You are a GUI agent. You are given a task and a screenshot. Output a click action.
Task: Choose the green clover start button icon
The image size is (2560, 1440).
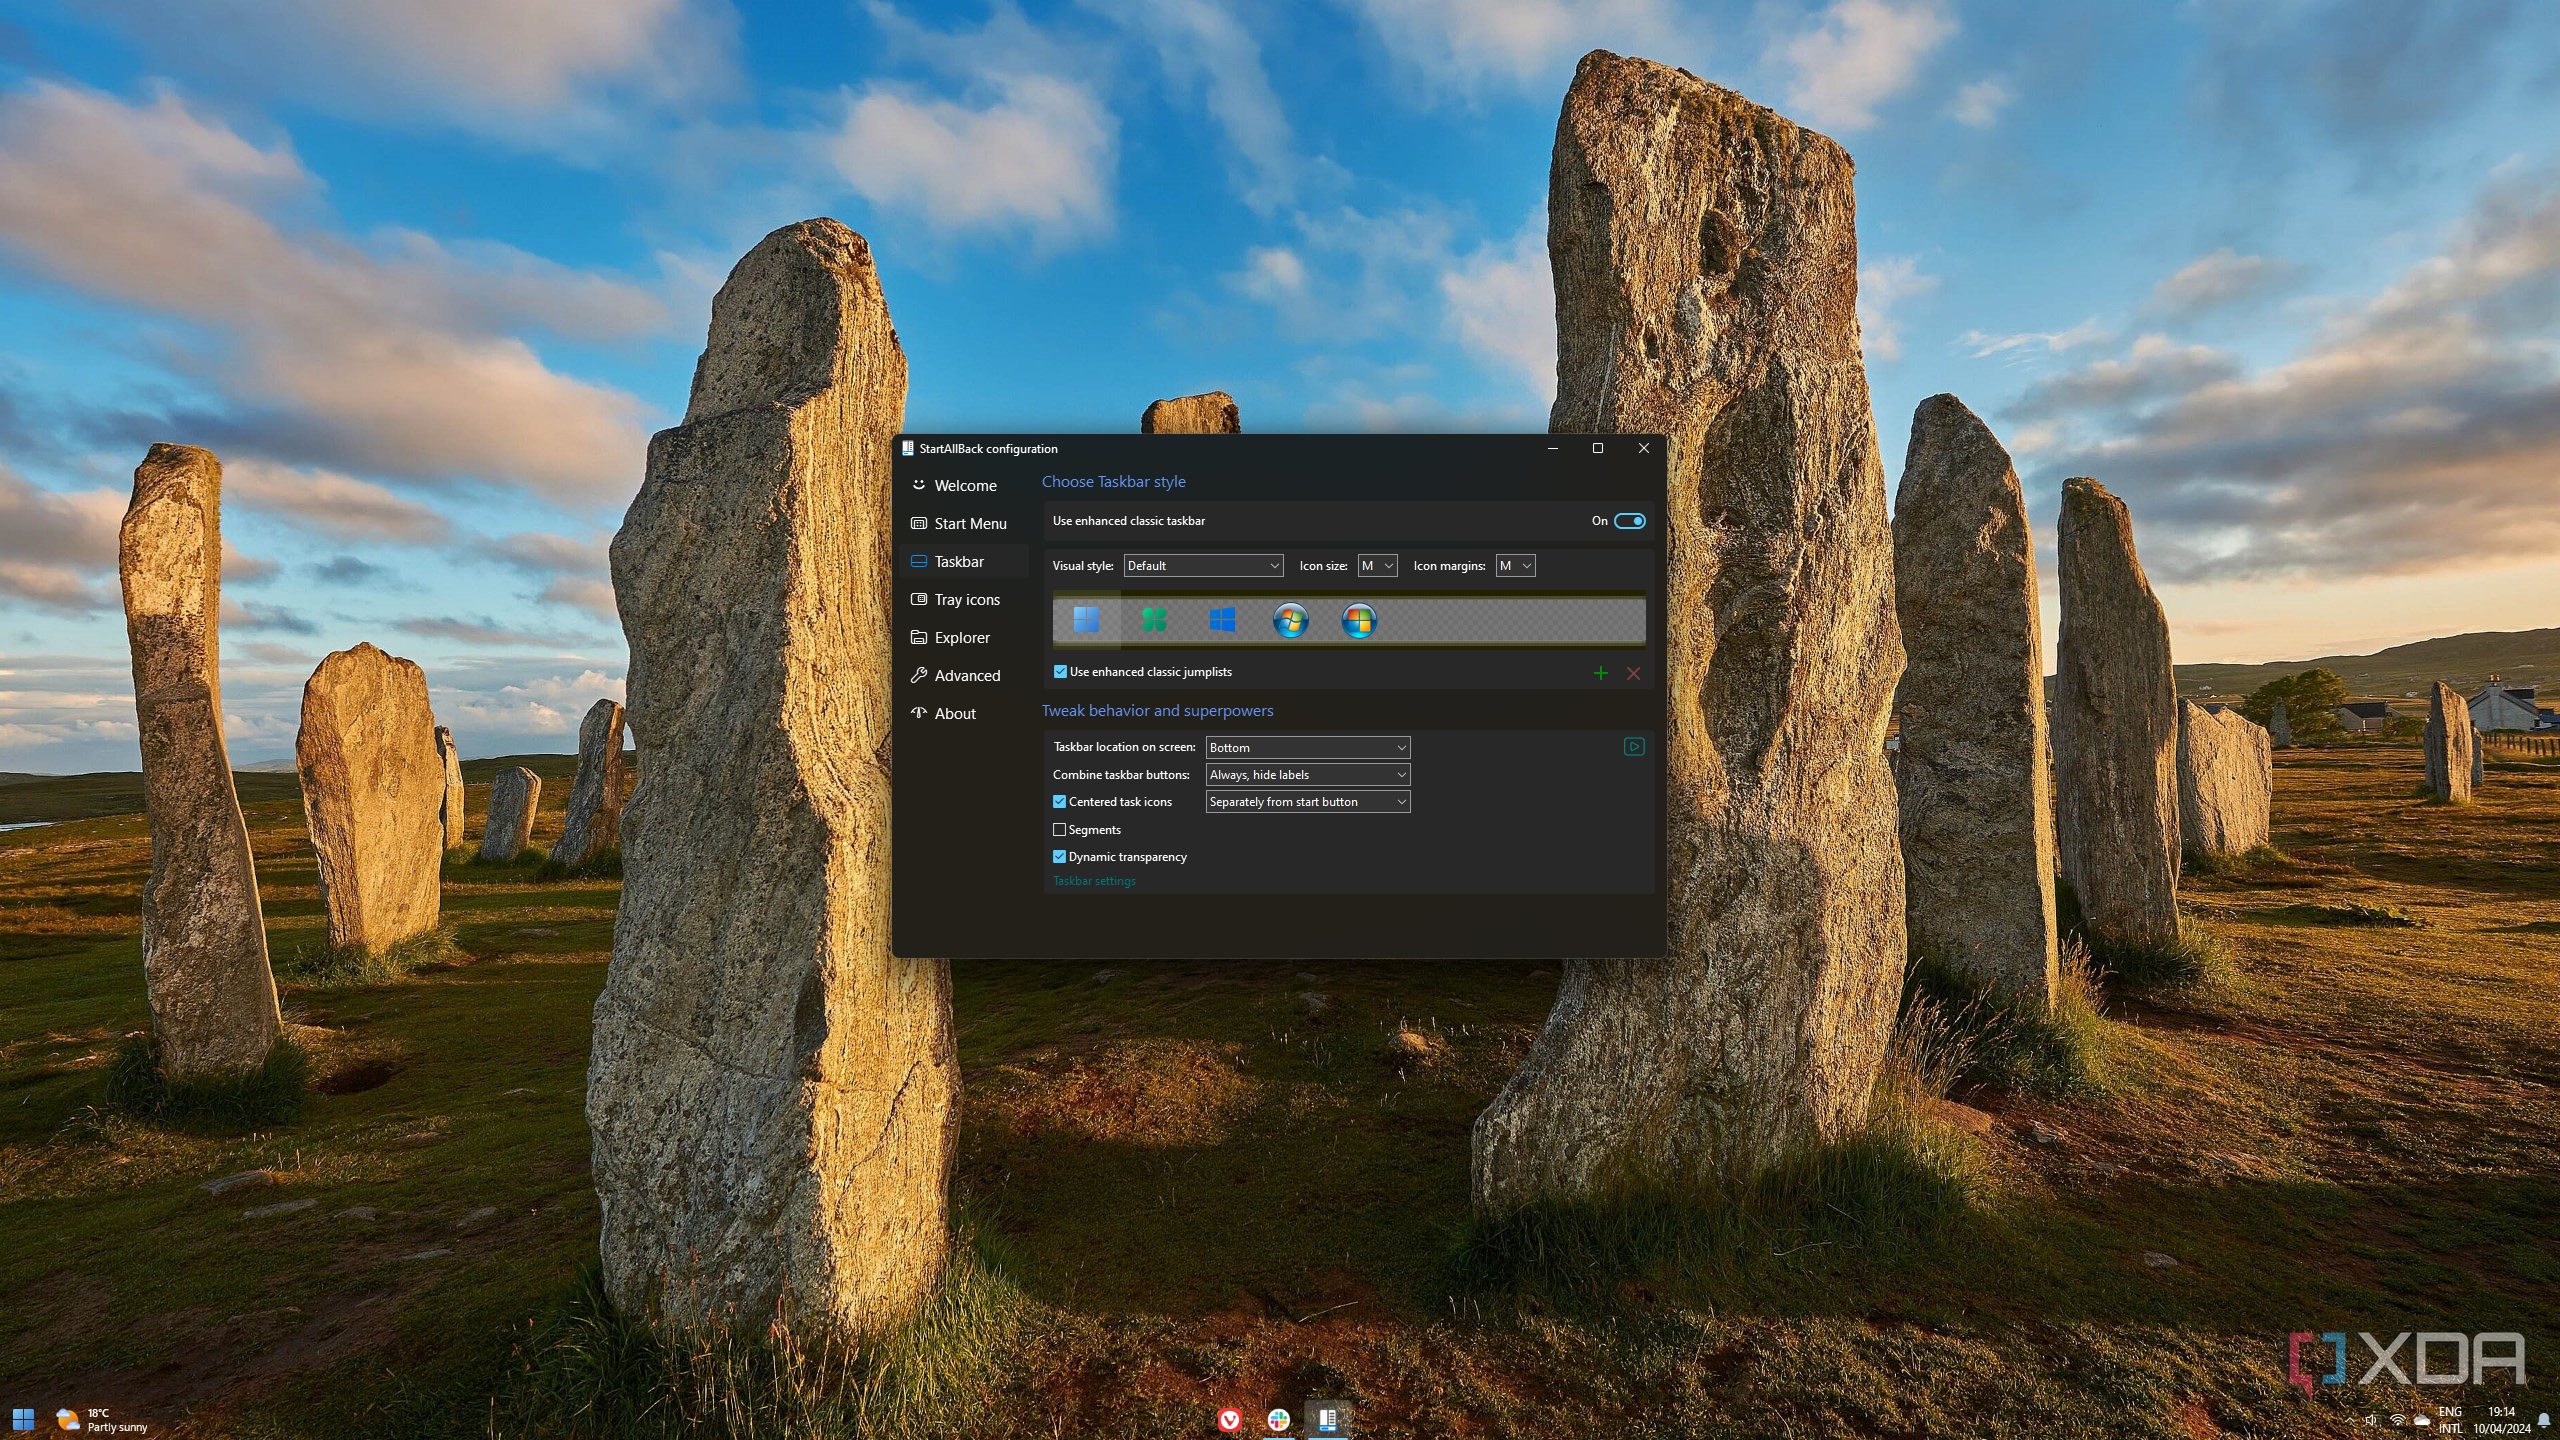click(x=1154, y=620)
